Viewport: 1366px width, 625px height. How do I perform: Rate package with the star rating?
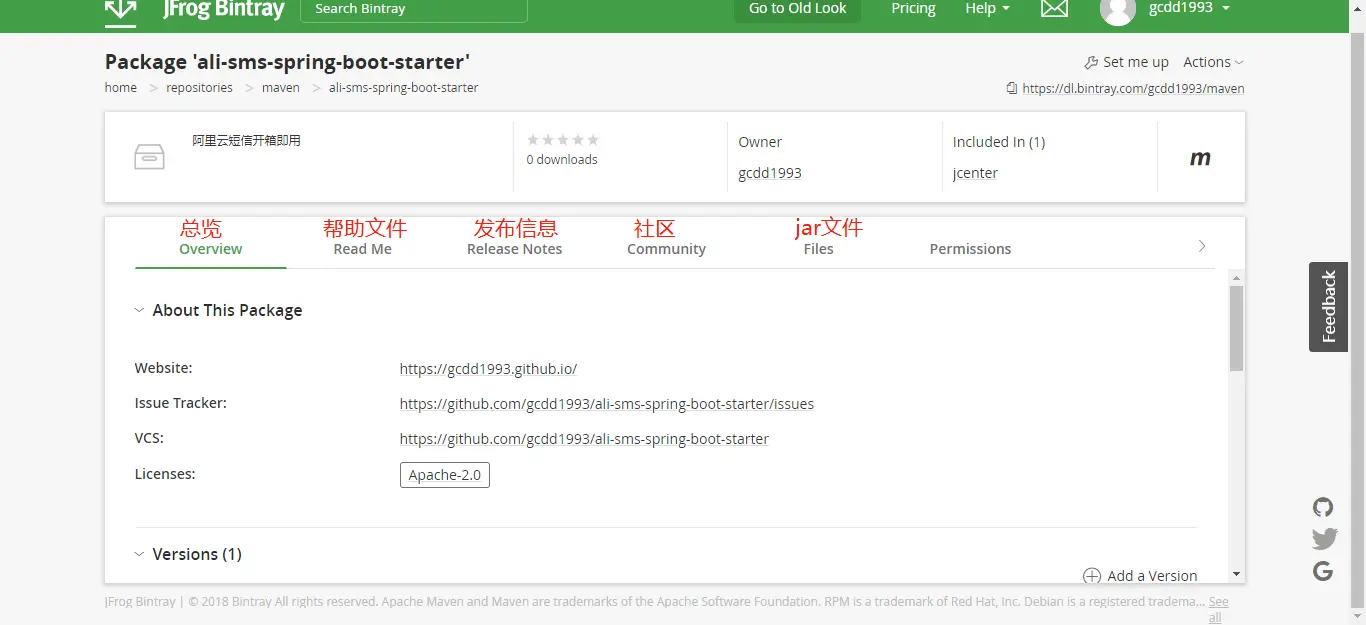coord(562,140)
